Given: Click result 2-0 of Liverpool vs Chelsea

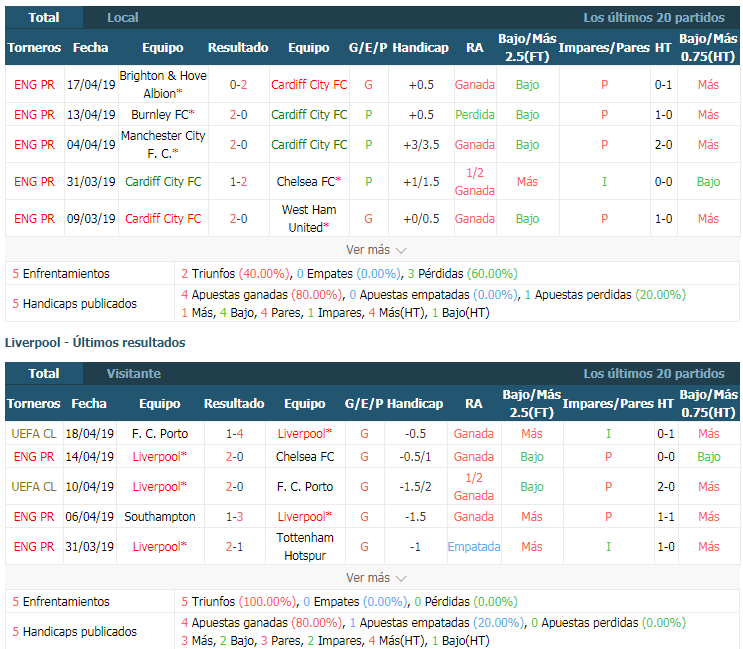Looking at the screenshot, I should [x=235, y=457].
